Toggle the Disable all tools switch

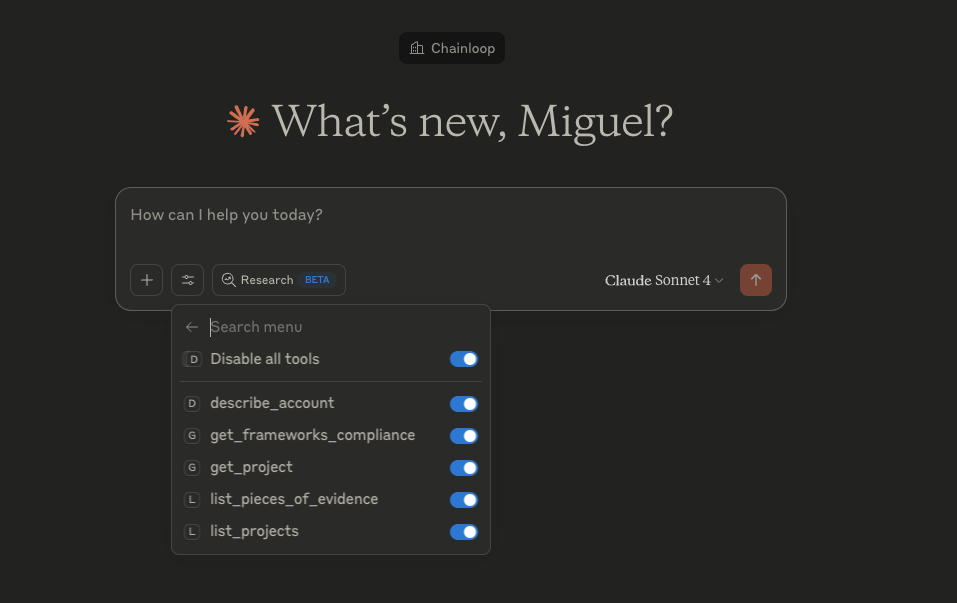click(464, 359)
